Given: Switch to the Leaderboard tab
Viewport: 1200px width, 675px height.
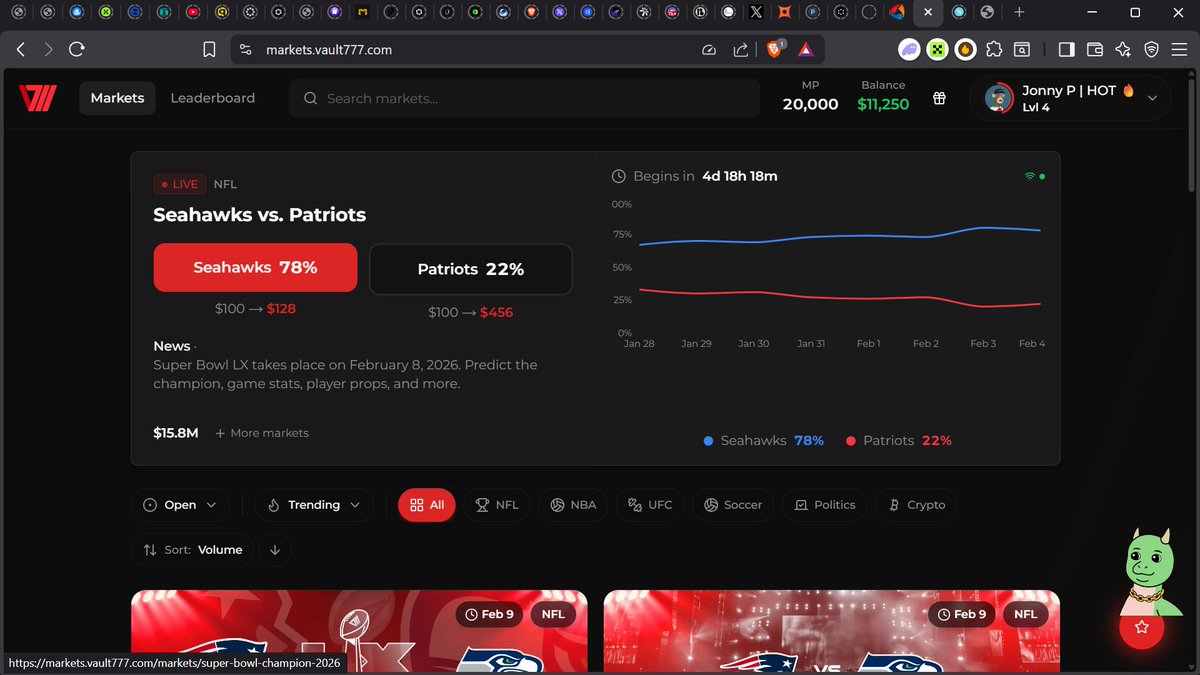Looking at the screenshot, I should coord(213,98).
